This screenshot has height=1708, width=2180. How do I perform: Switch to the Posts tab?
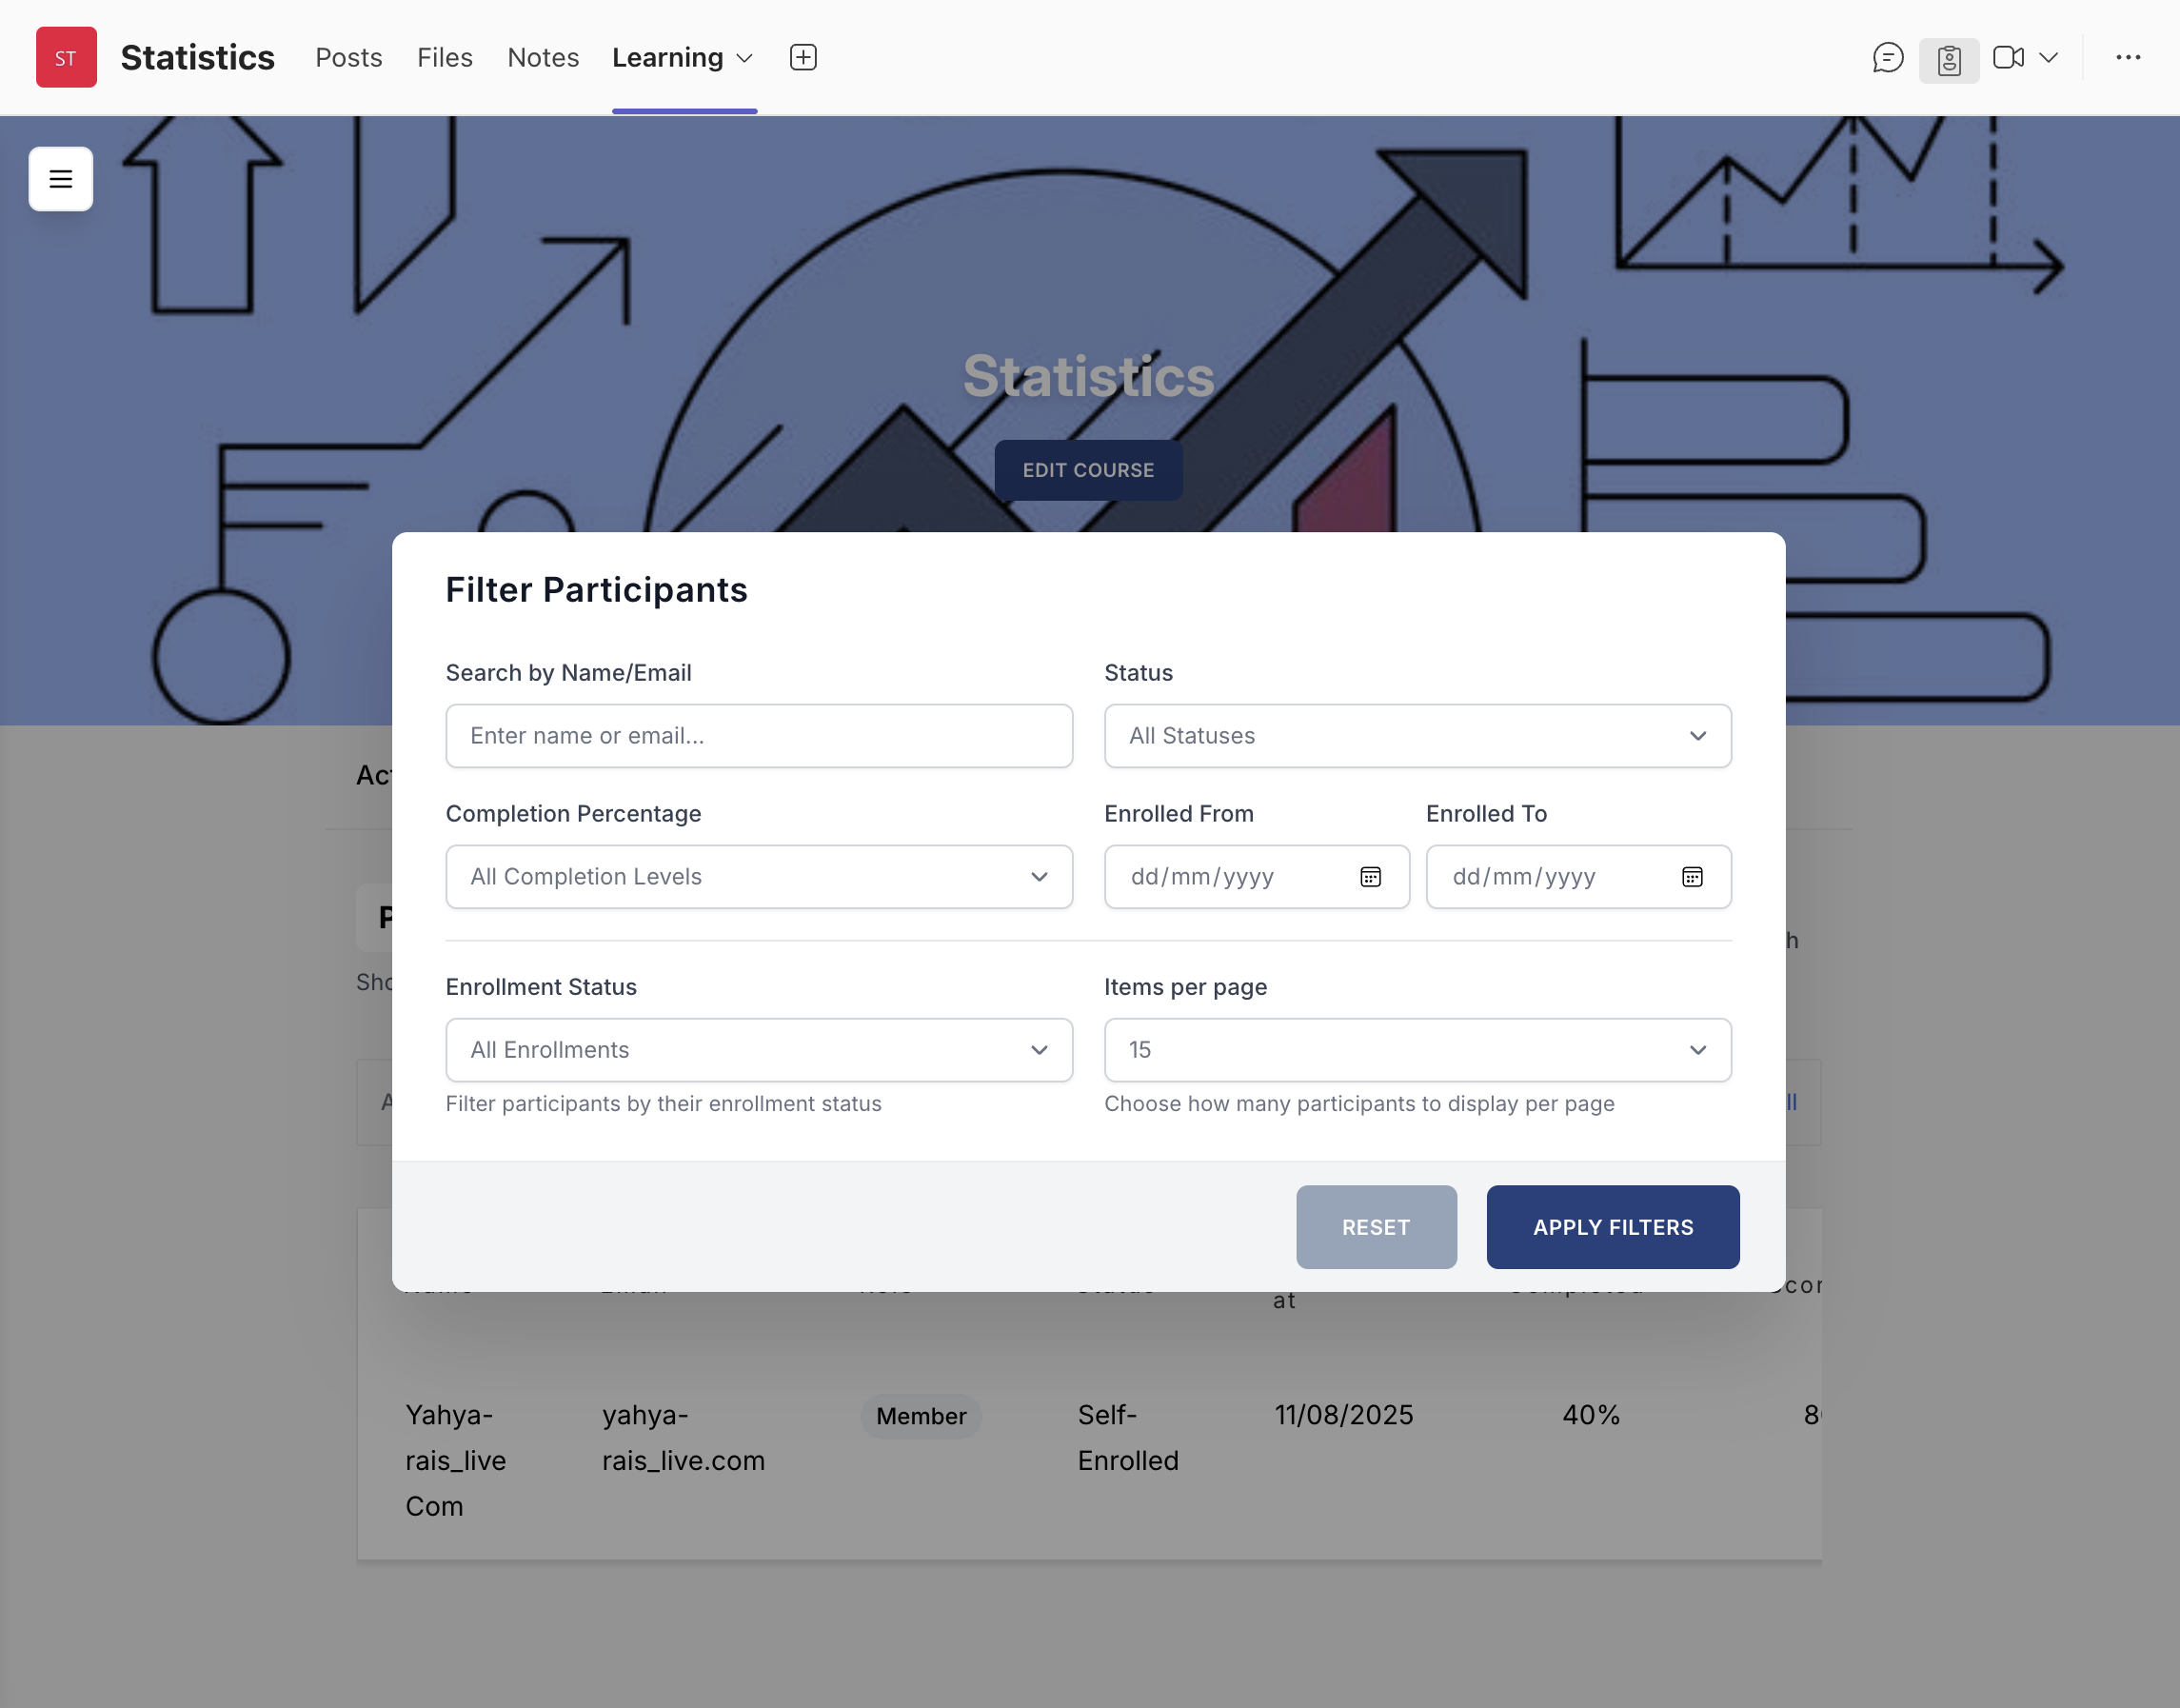pos(348,58)
